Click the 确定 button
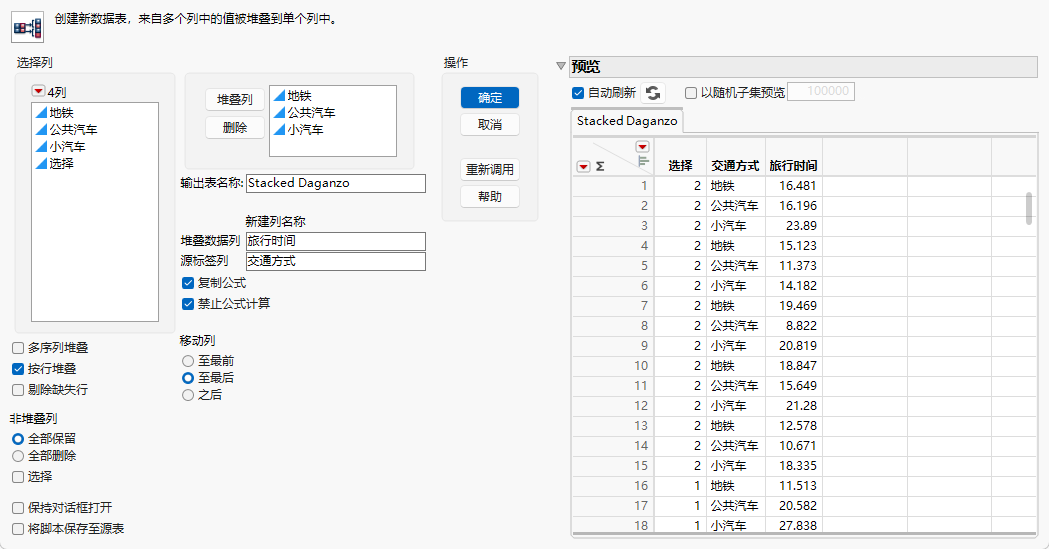This screenshot has height=549, width=1049. tap(490, 98)
